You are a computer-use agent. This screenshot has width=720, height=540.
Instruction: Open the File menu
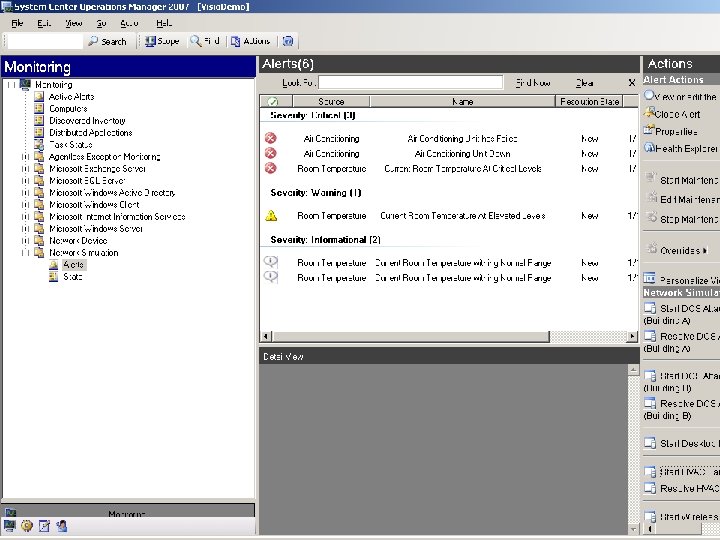[x=17, y=23]
